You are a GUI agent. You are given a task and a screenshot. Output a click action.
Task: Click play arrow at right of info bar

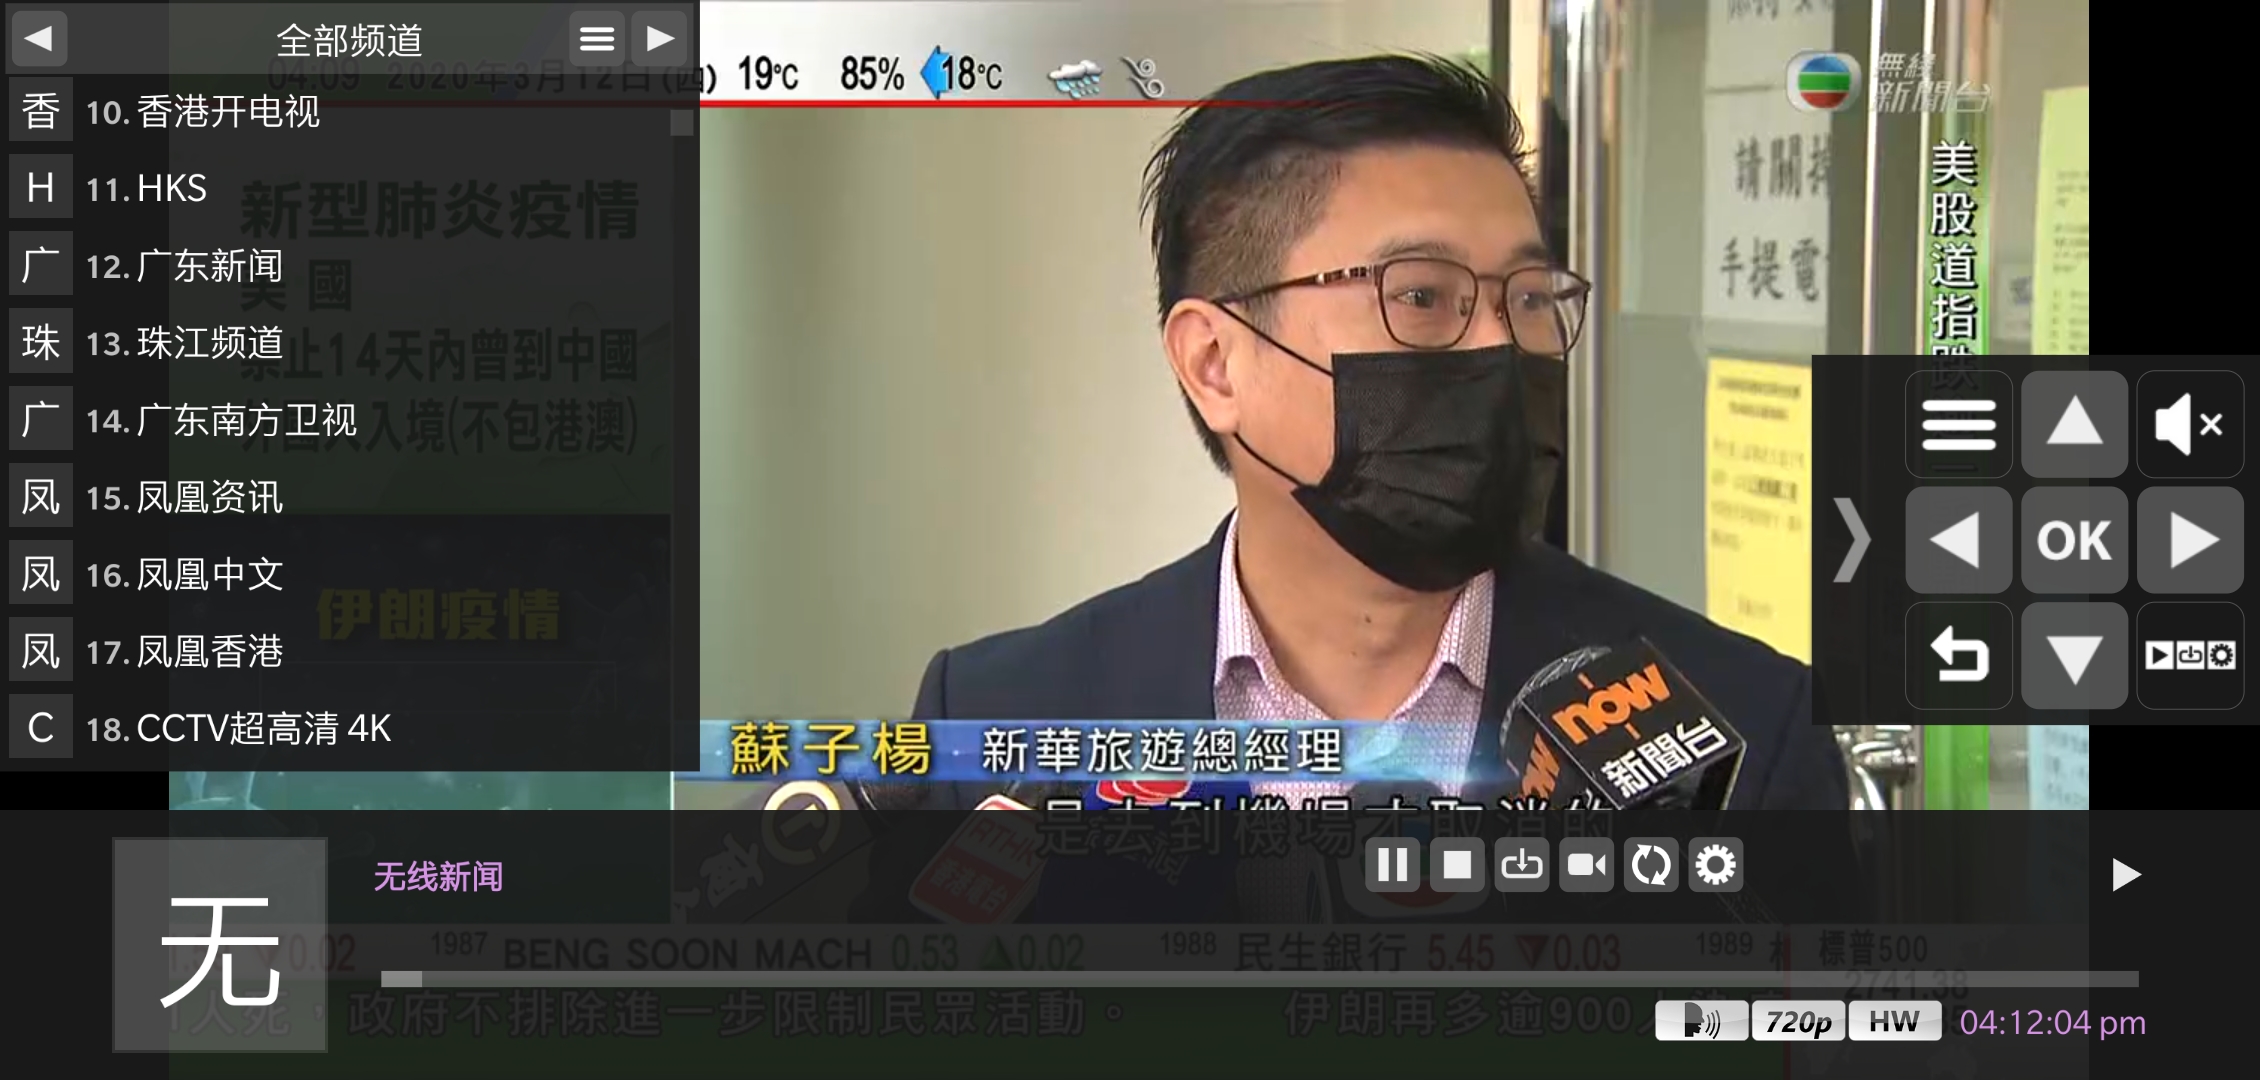(x=2125, y=875)
